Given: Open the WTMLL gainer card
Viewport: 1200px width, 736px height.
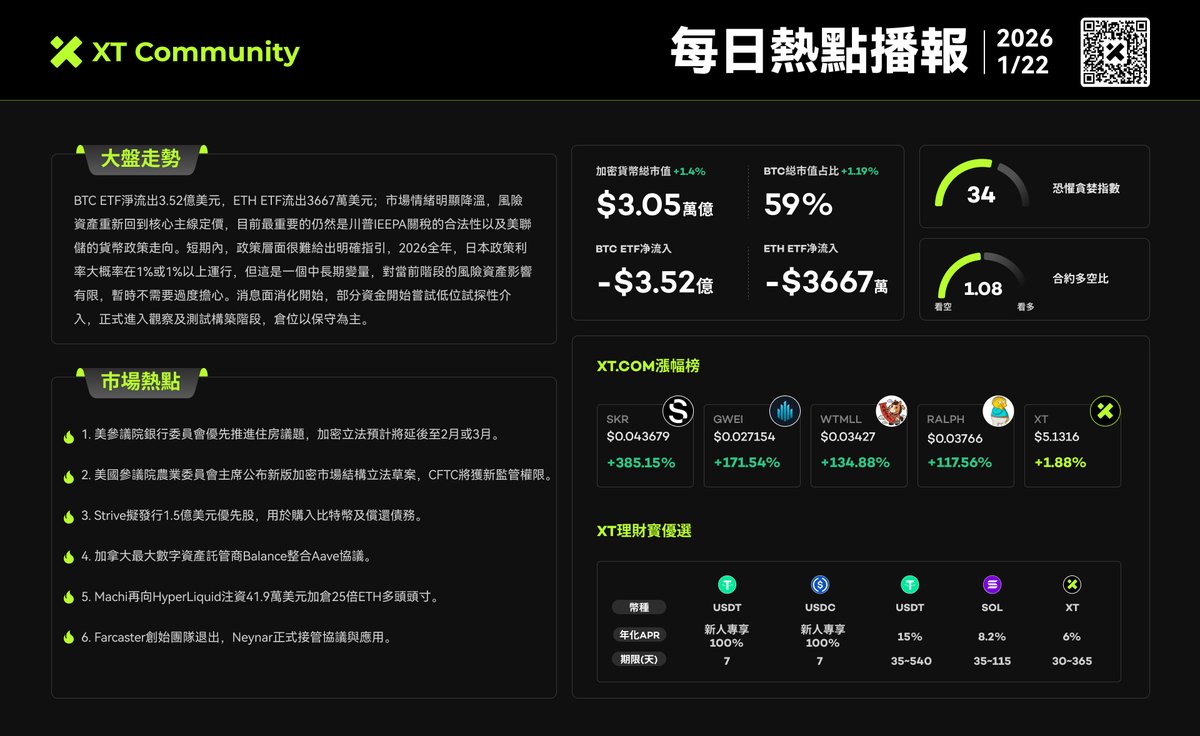Looking at the screenshot, I should [x=858, y=446].
